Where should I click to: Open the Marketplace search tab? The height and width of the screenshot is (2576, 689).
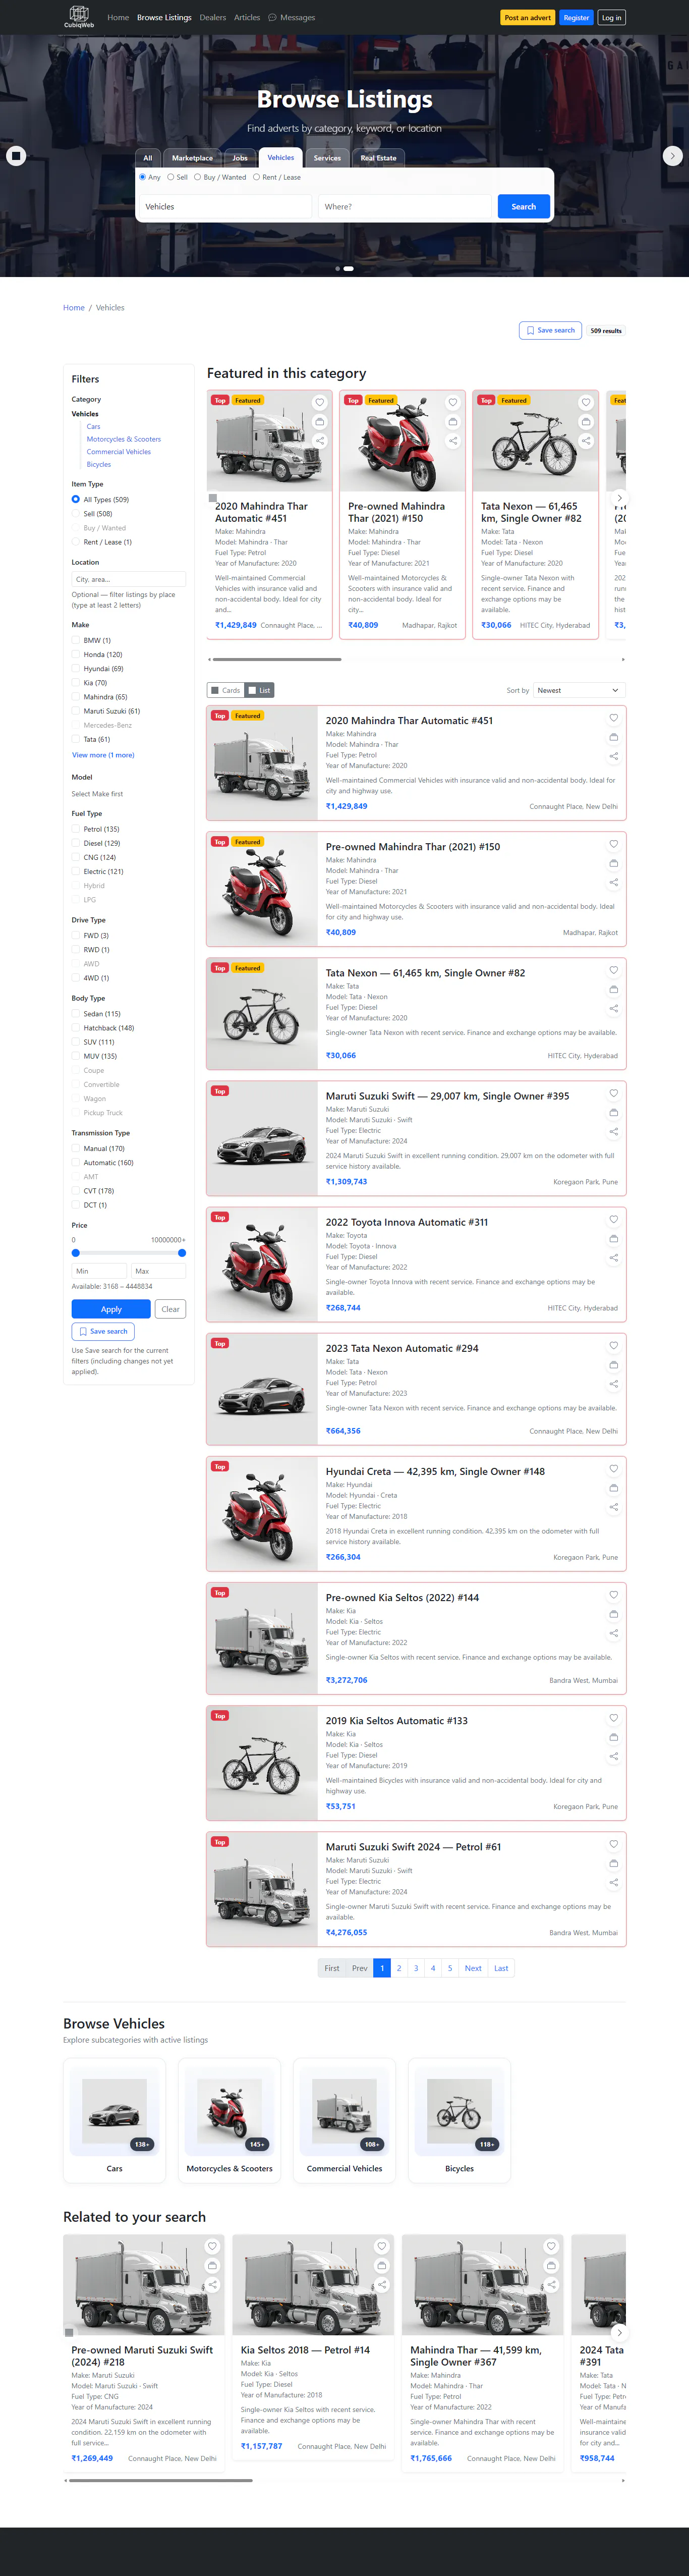[x=192, y=158]
